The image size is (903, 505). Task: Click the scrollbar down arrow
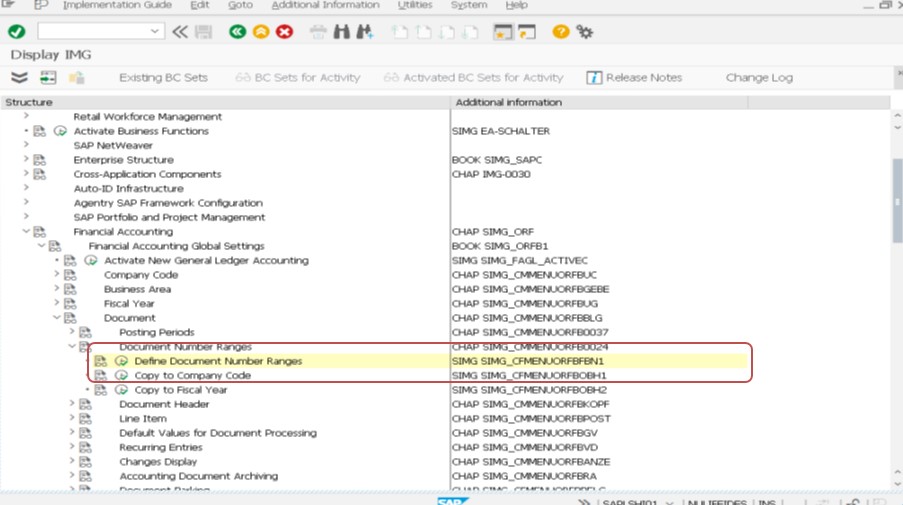point(897,484)
